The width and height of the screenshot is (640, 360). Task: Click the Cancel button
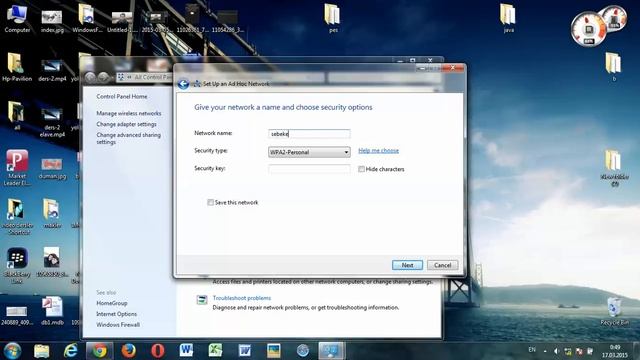pos(442,265)
